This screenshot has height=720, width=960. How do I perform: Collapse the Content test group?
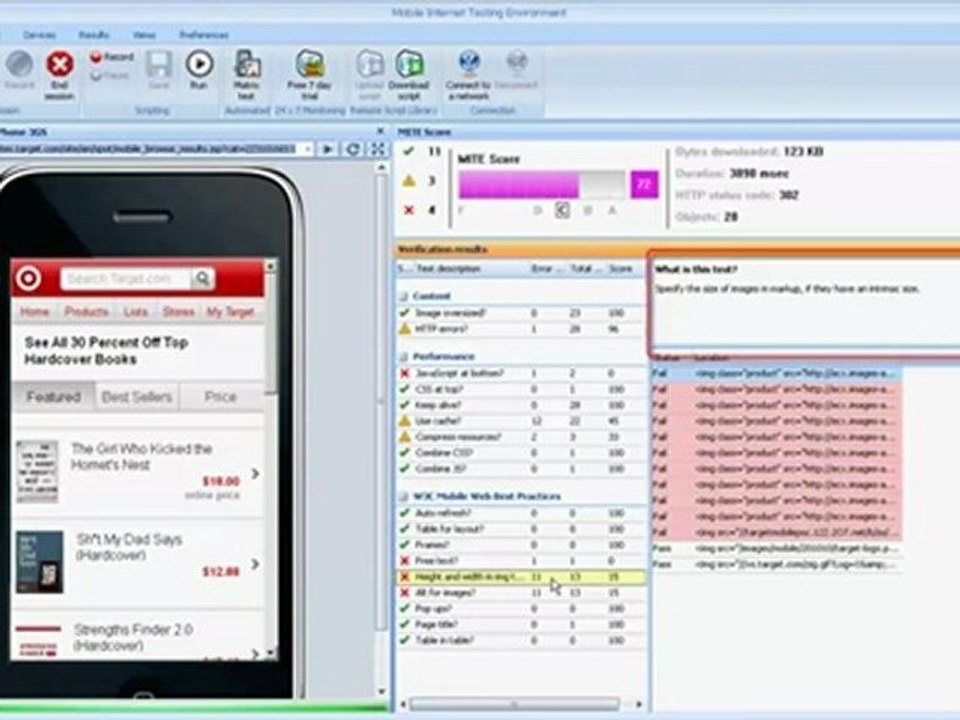[x=403, y=296]
